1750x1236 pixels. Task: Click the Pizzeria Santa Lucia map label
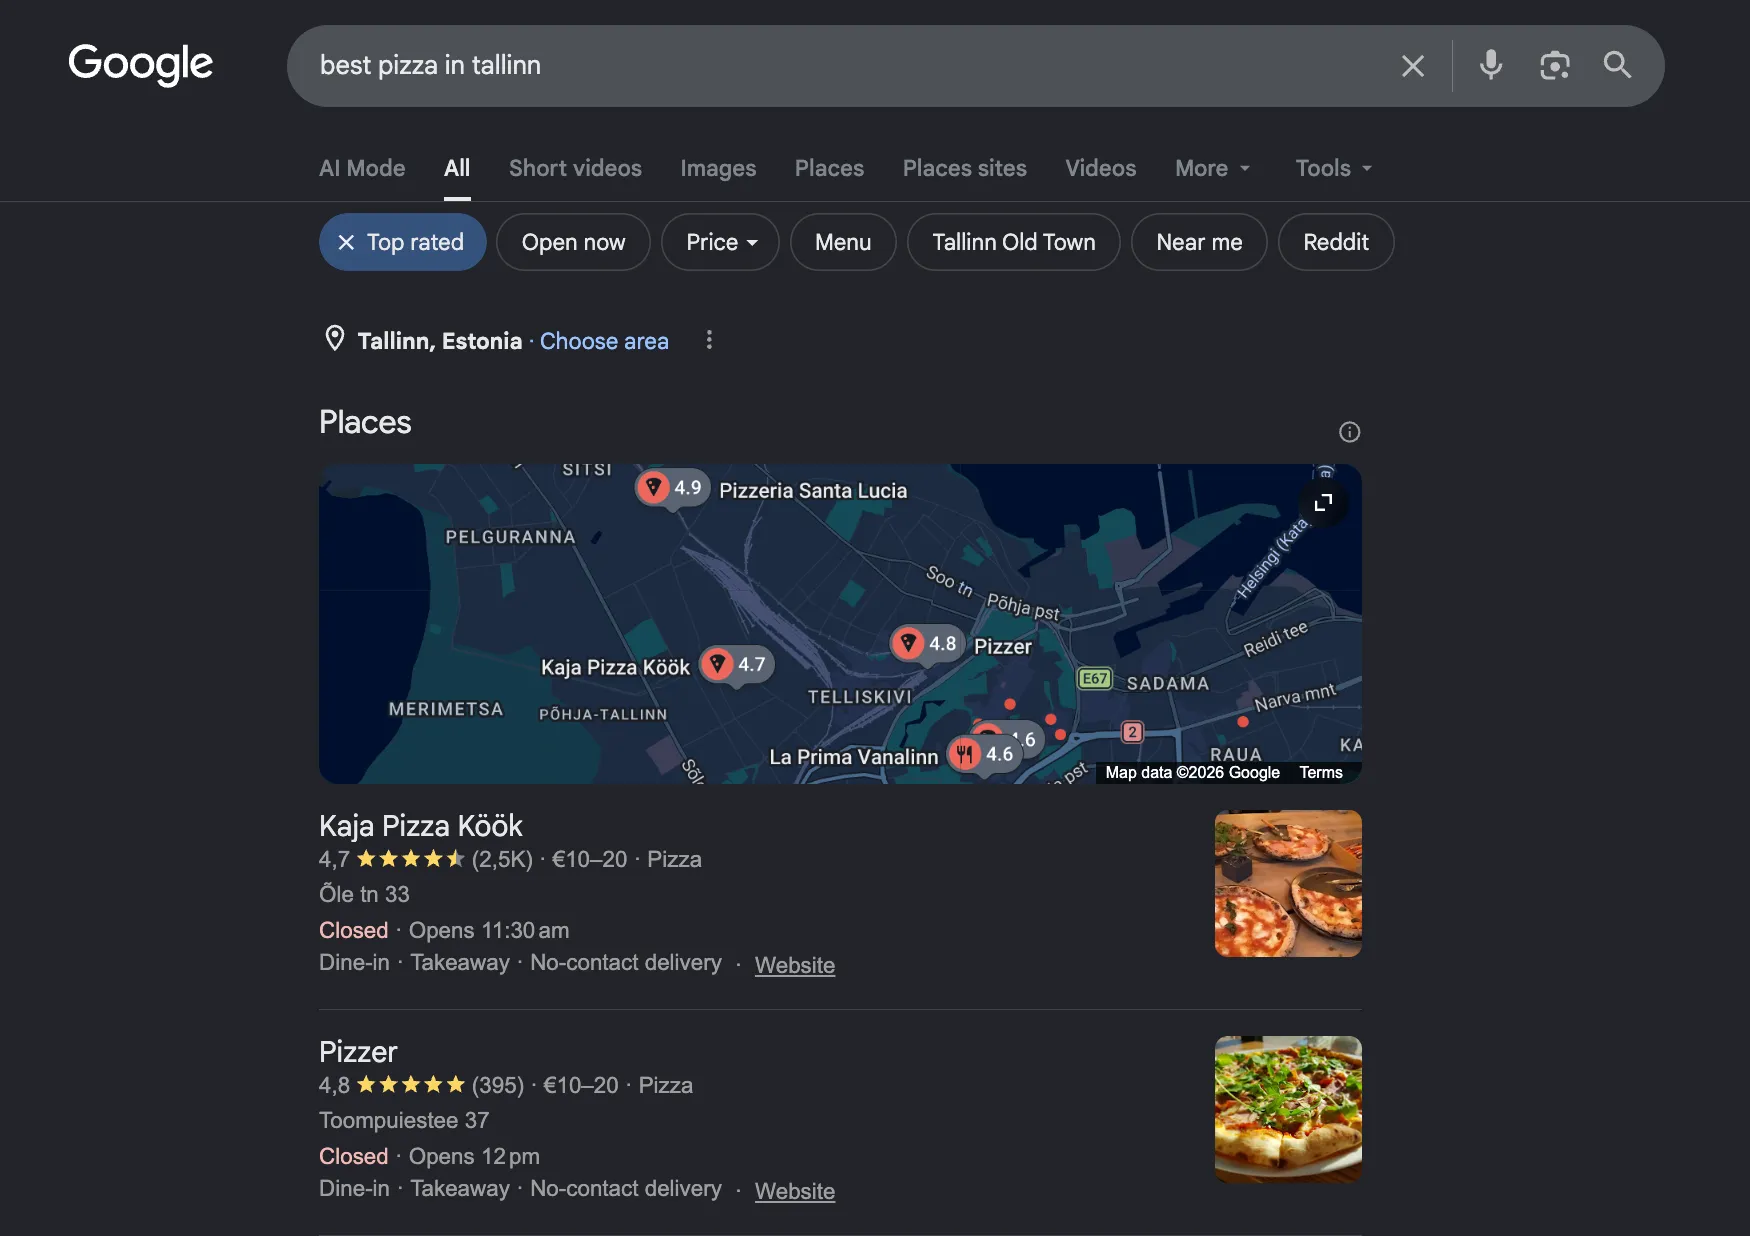click(813, 490)
